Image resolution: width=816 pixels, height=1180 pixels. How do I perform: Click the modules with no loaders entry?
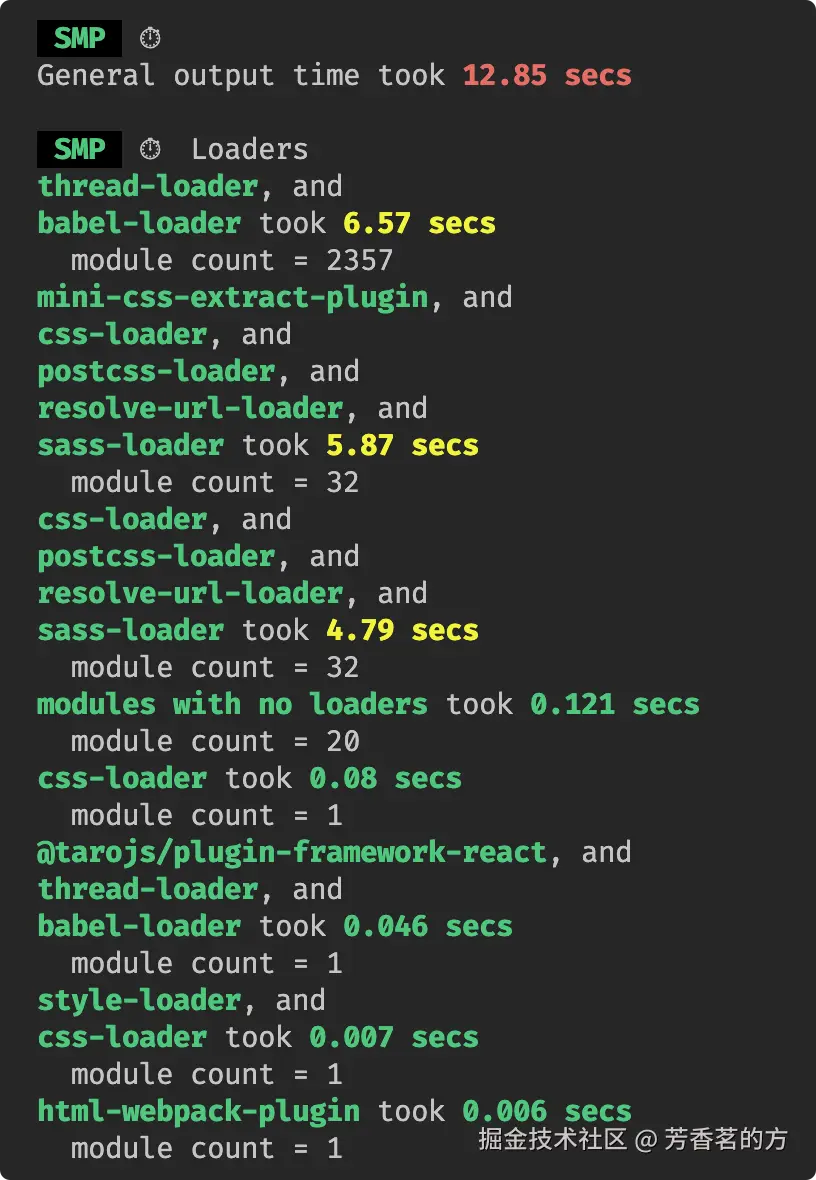(232, 704)
